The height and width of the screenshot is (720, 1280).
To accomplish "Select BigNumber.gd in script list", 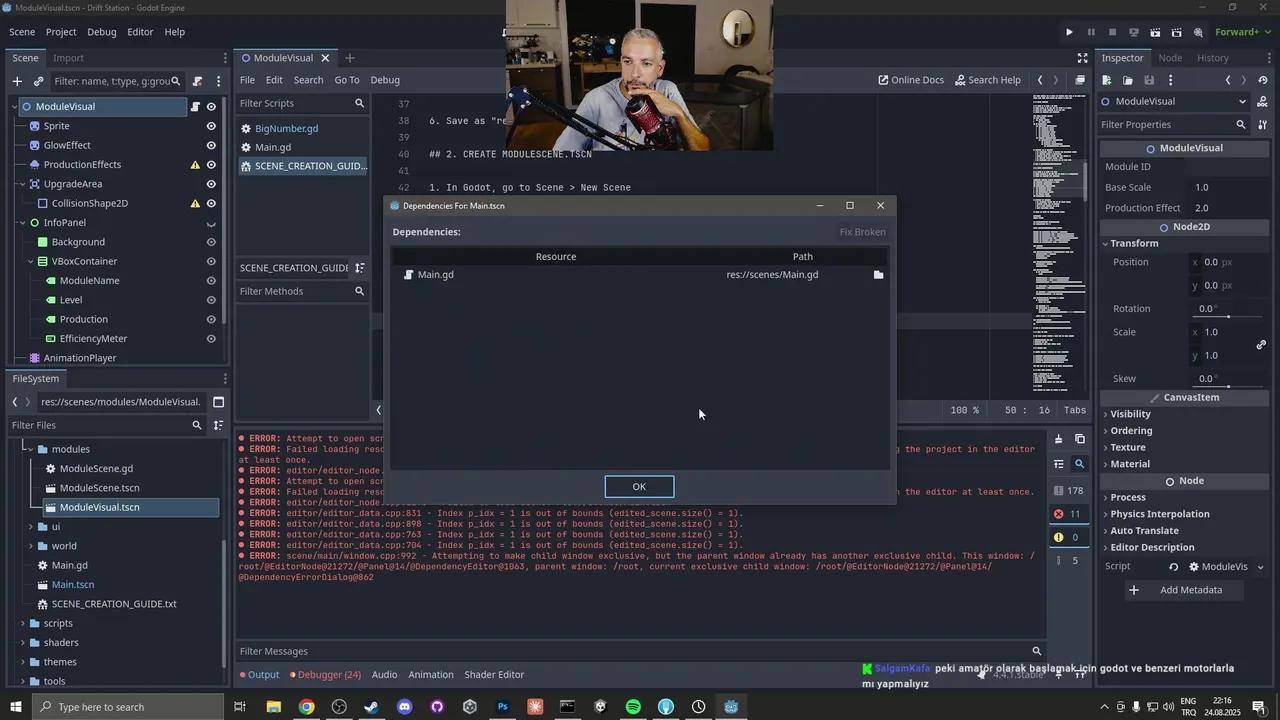I will [286, 129].
